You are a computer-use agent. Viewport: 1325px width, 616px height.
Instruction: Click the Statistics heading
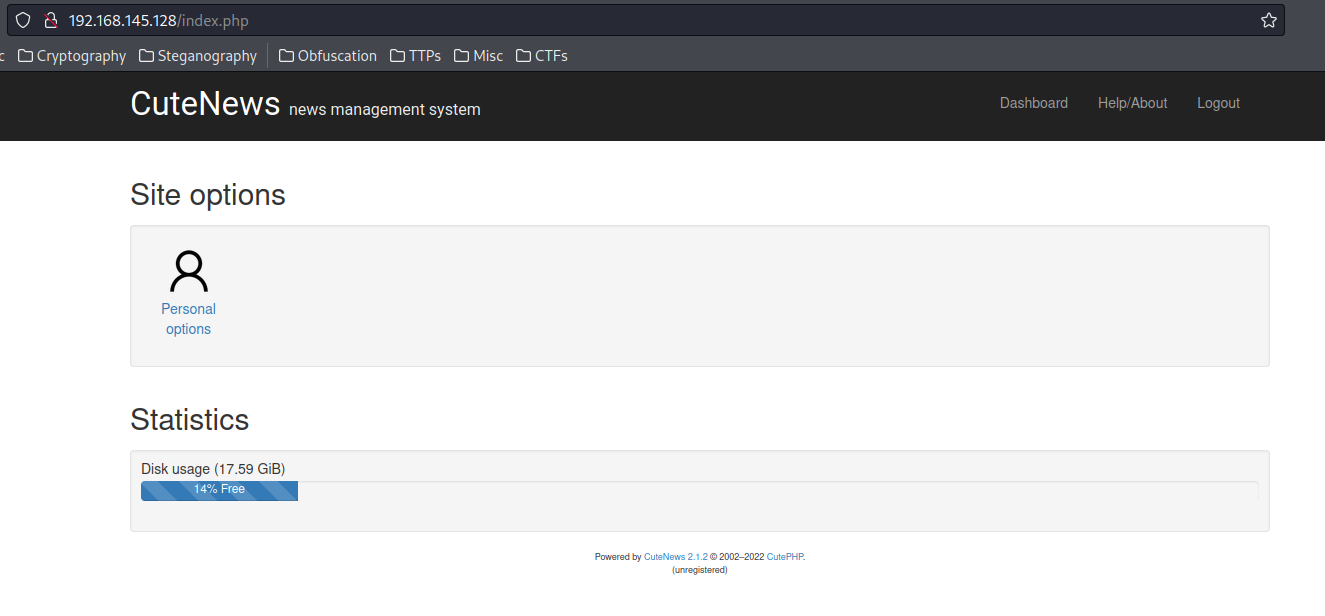(x=190, y=419)
